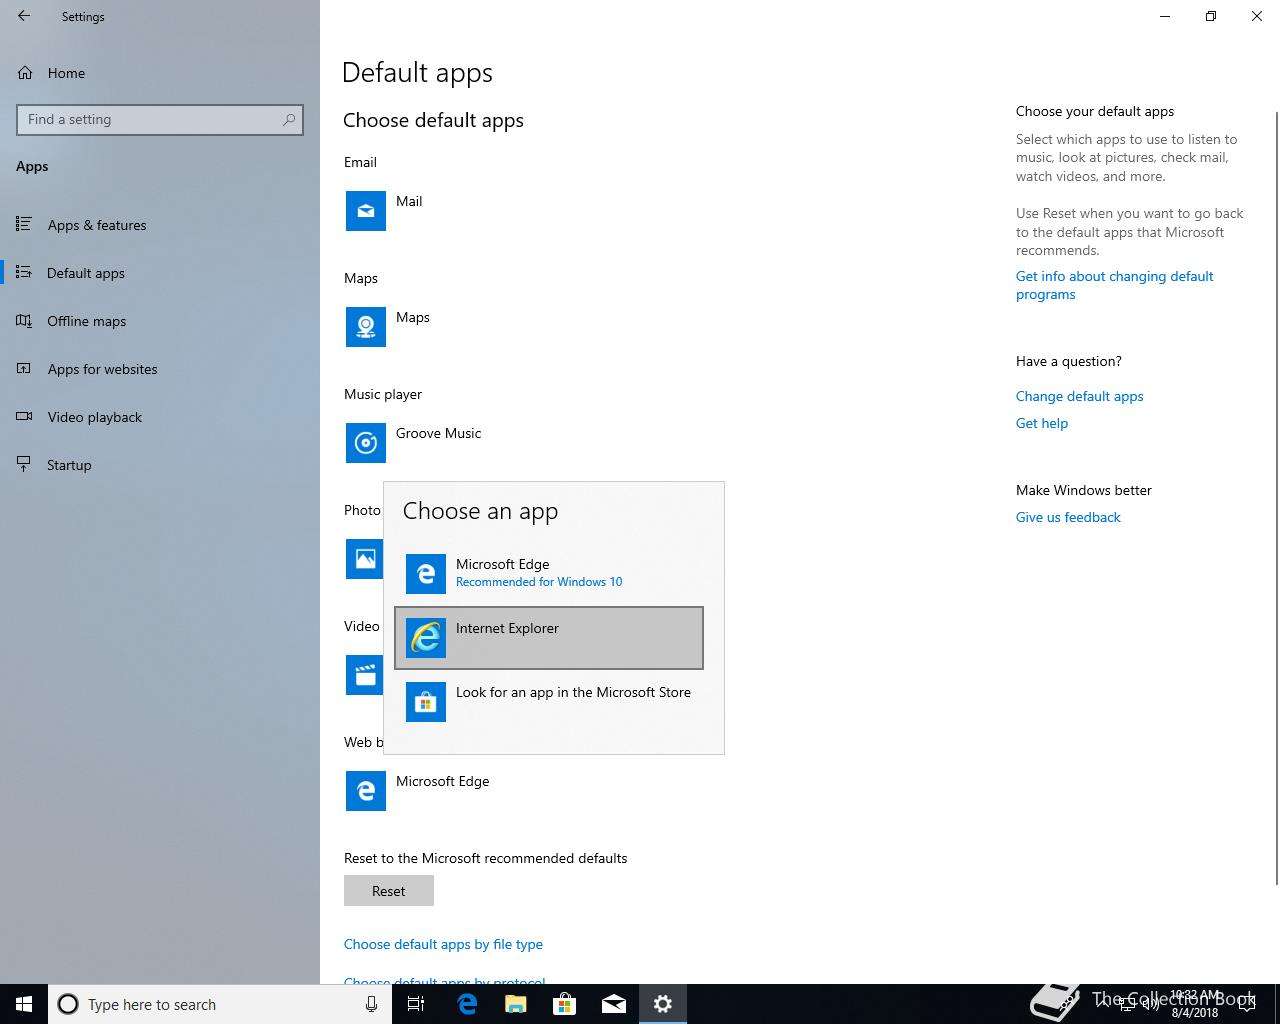
Task: Click the Maps app icon
Action: coord(366,327)
